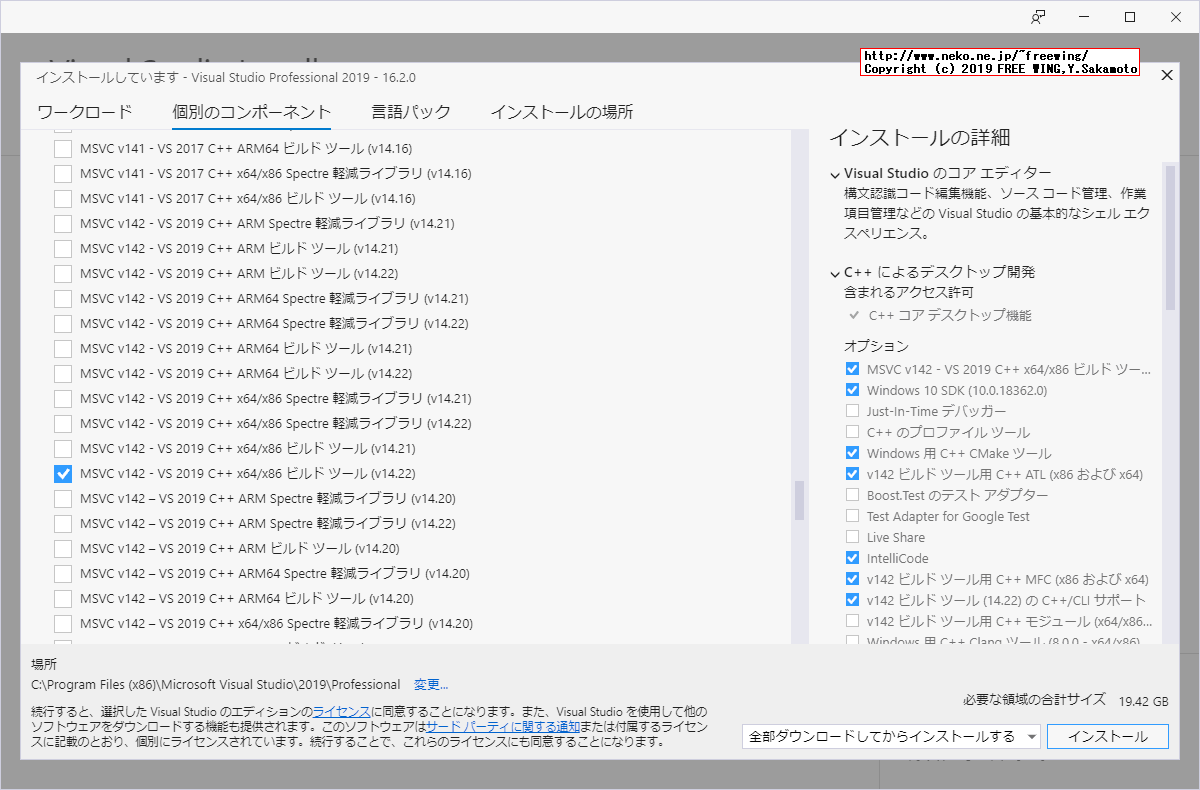Select the 個別のコンポーネント tab
Screen dimensions: 1200x790
(x=251, y=112)
